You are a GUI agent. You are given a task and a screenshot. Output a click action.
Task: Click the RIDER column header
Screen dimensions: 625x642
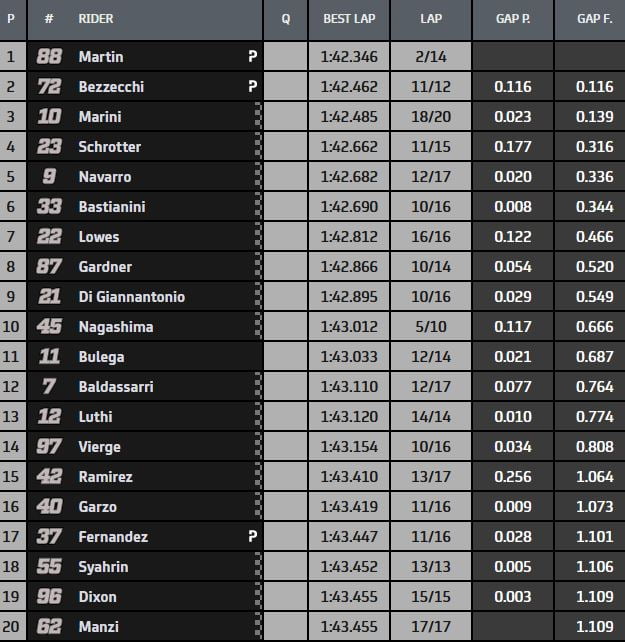coord(97,19)
